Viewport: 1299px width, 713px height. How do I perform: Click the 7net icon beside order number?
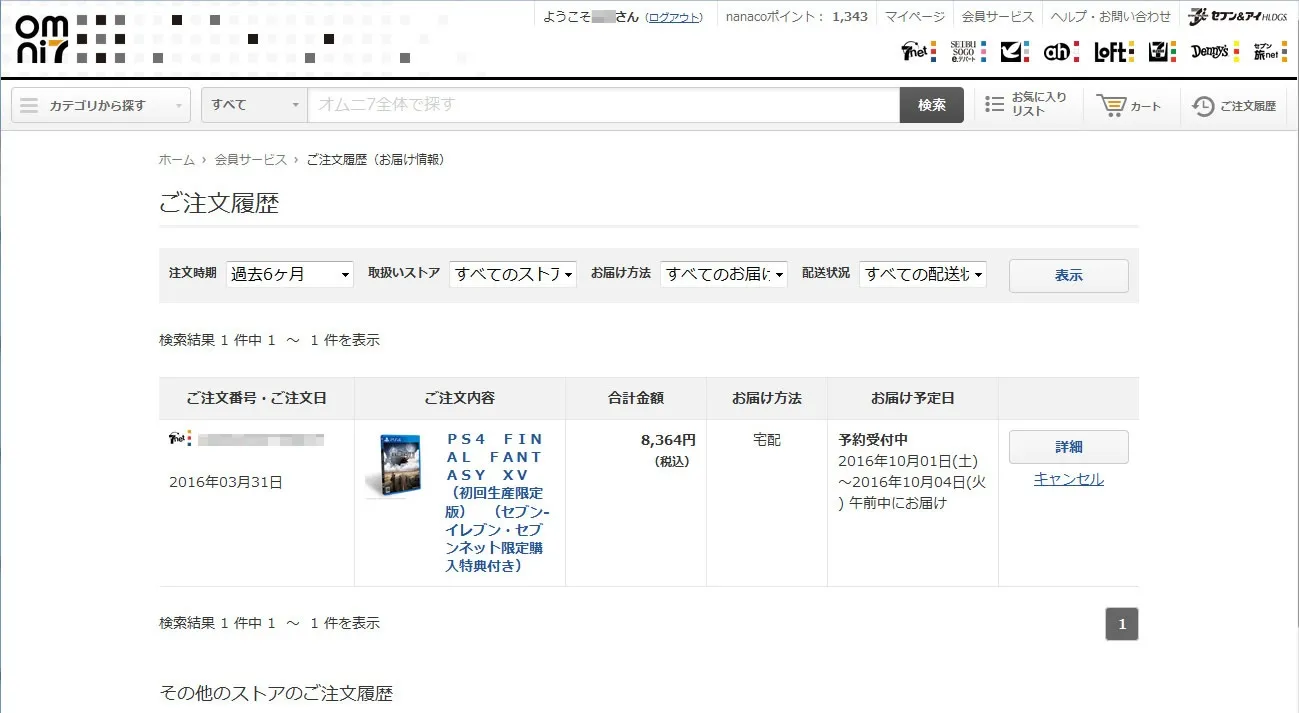tap(180, 439)
